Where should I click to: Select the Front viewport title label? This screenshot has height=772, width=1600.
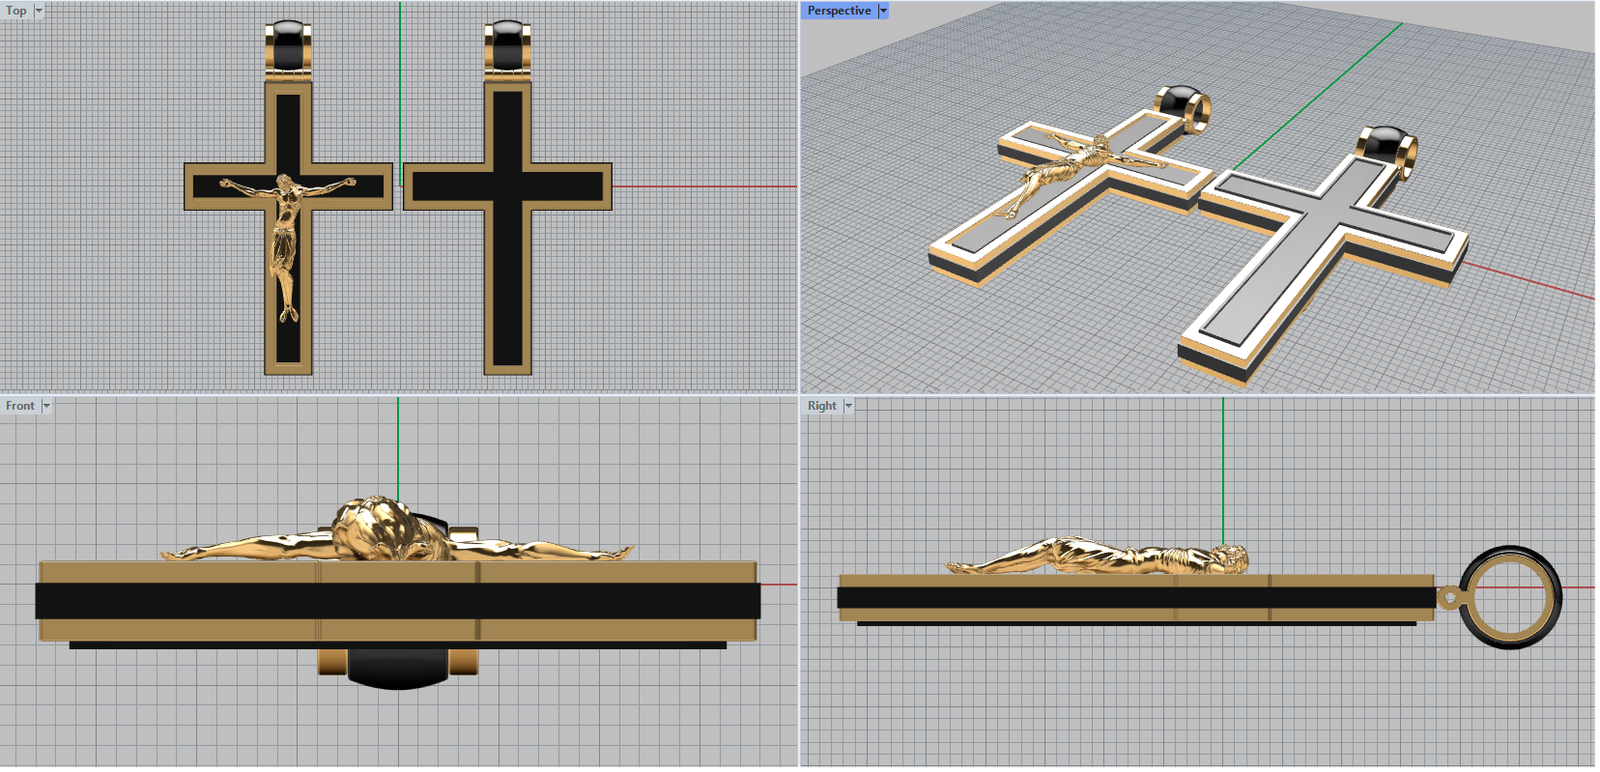coord(19,406)
